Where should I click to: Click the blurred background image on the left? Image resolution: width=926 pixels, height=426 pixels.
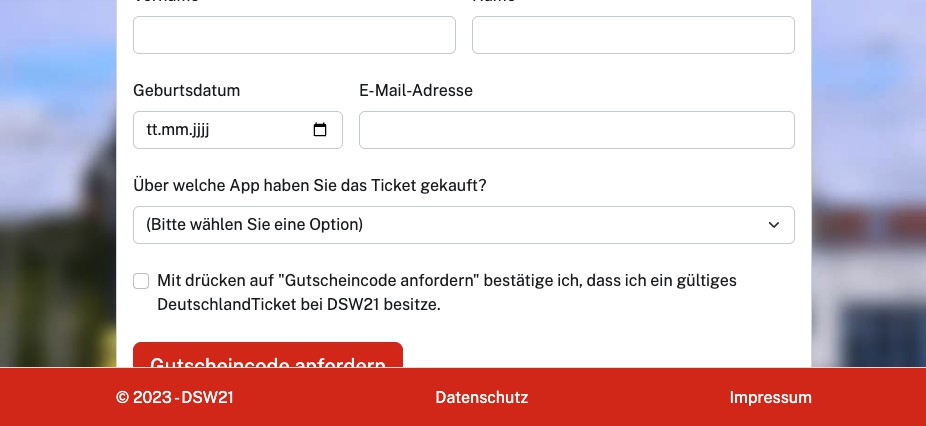(x=57, y=200)
